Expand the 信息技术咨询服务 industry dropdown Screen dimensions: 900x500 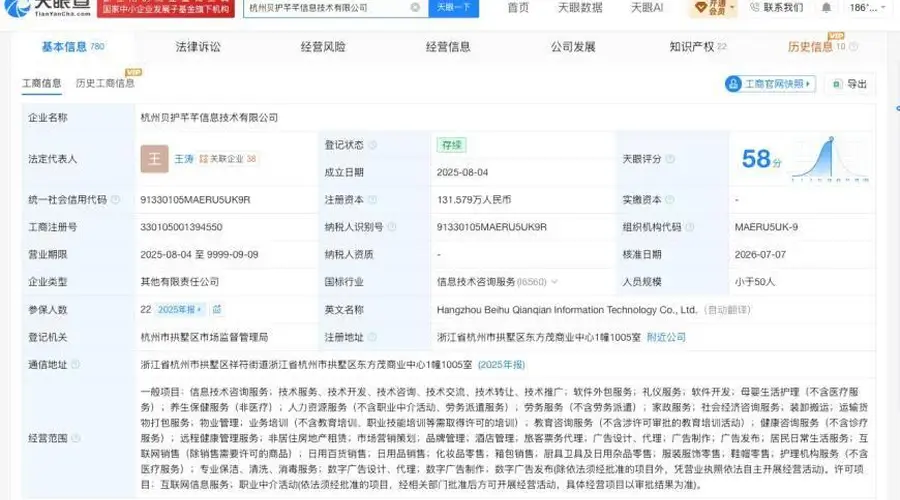(554, 282)
